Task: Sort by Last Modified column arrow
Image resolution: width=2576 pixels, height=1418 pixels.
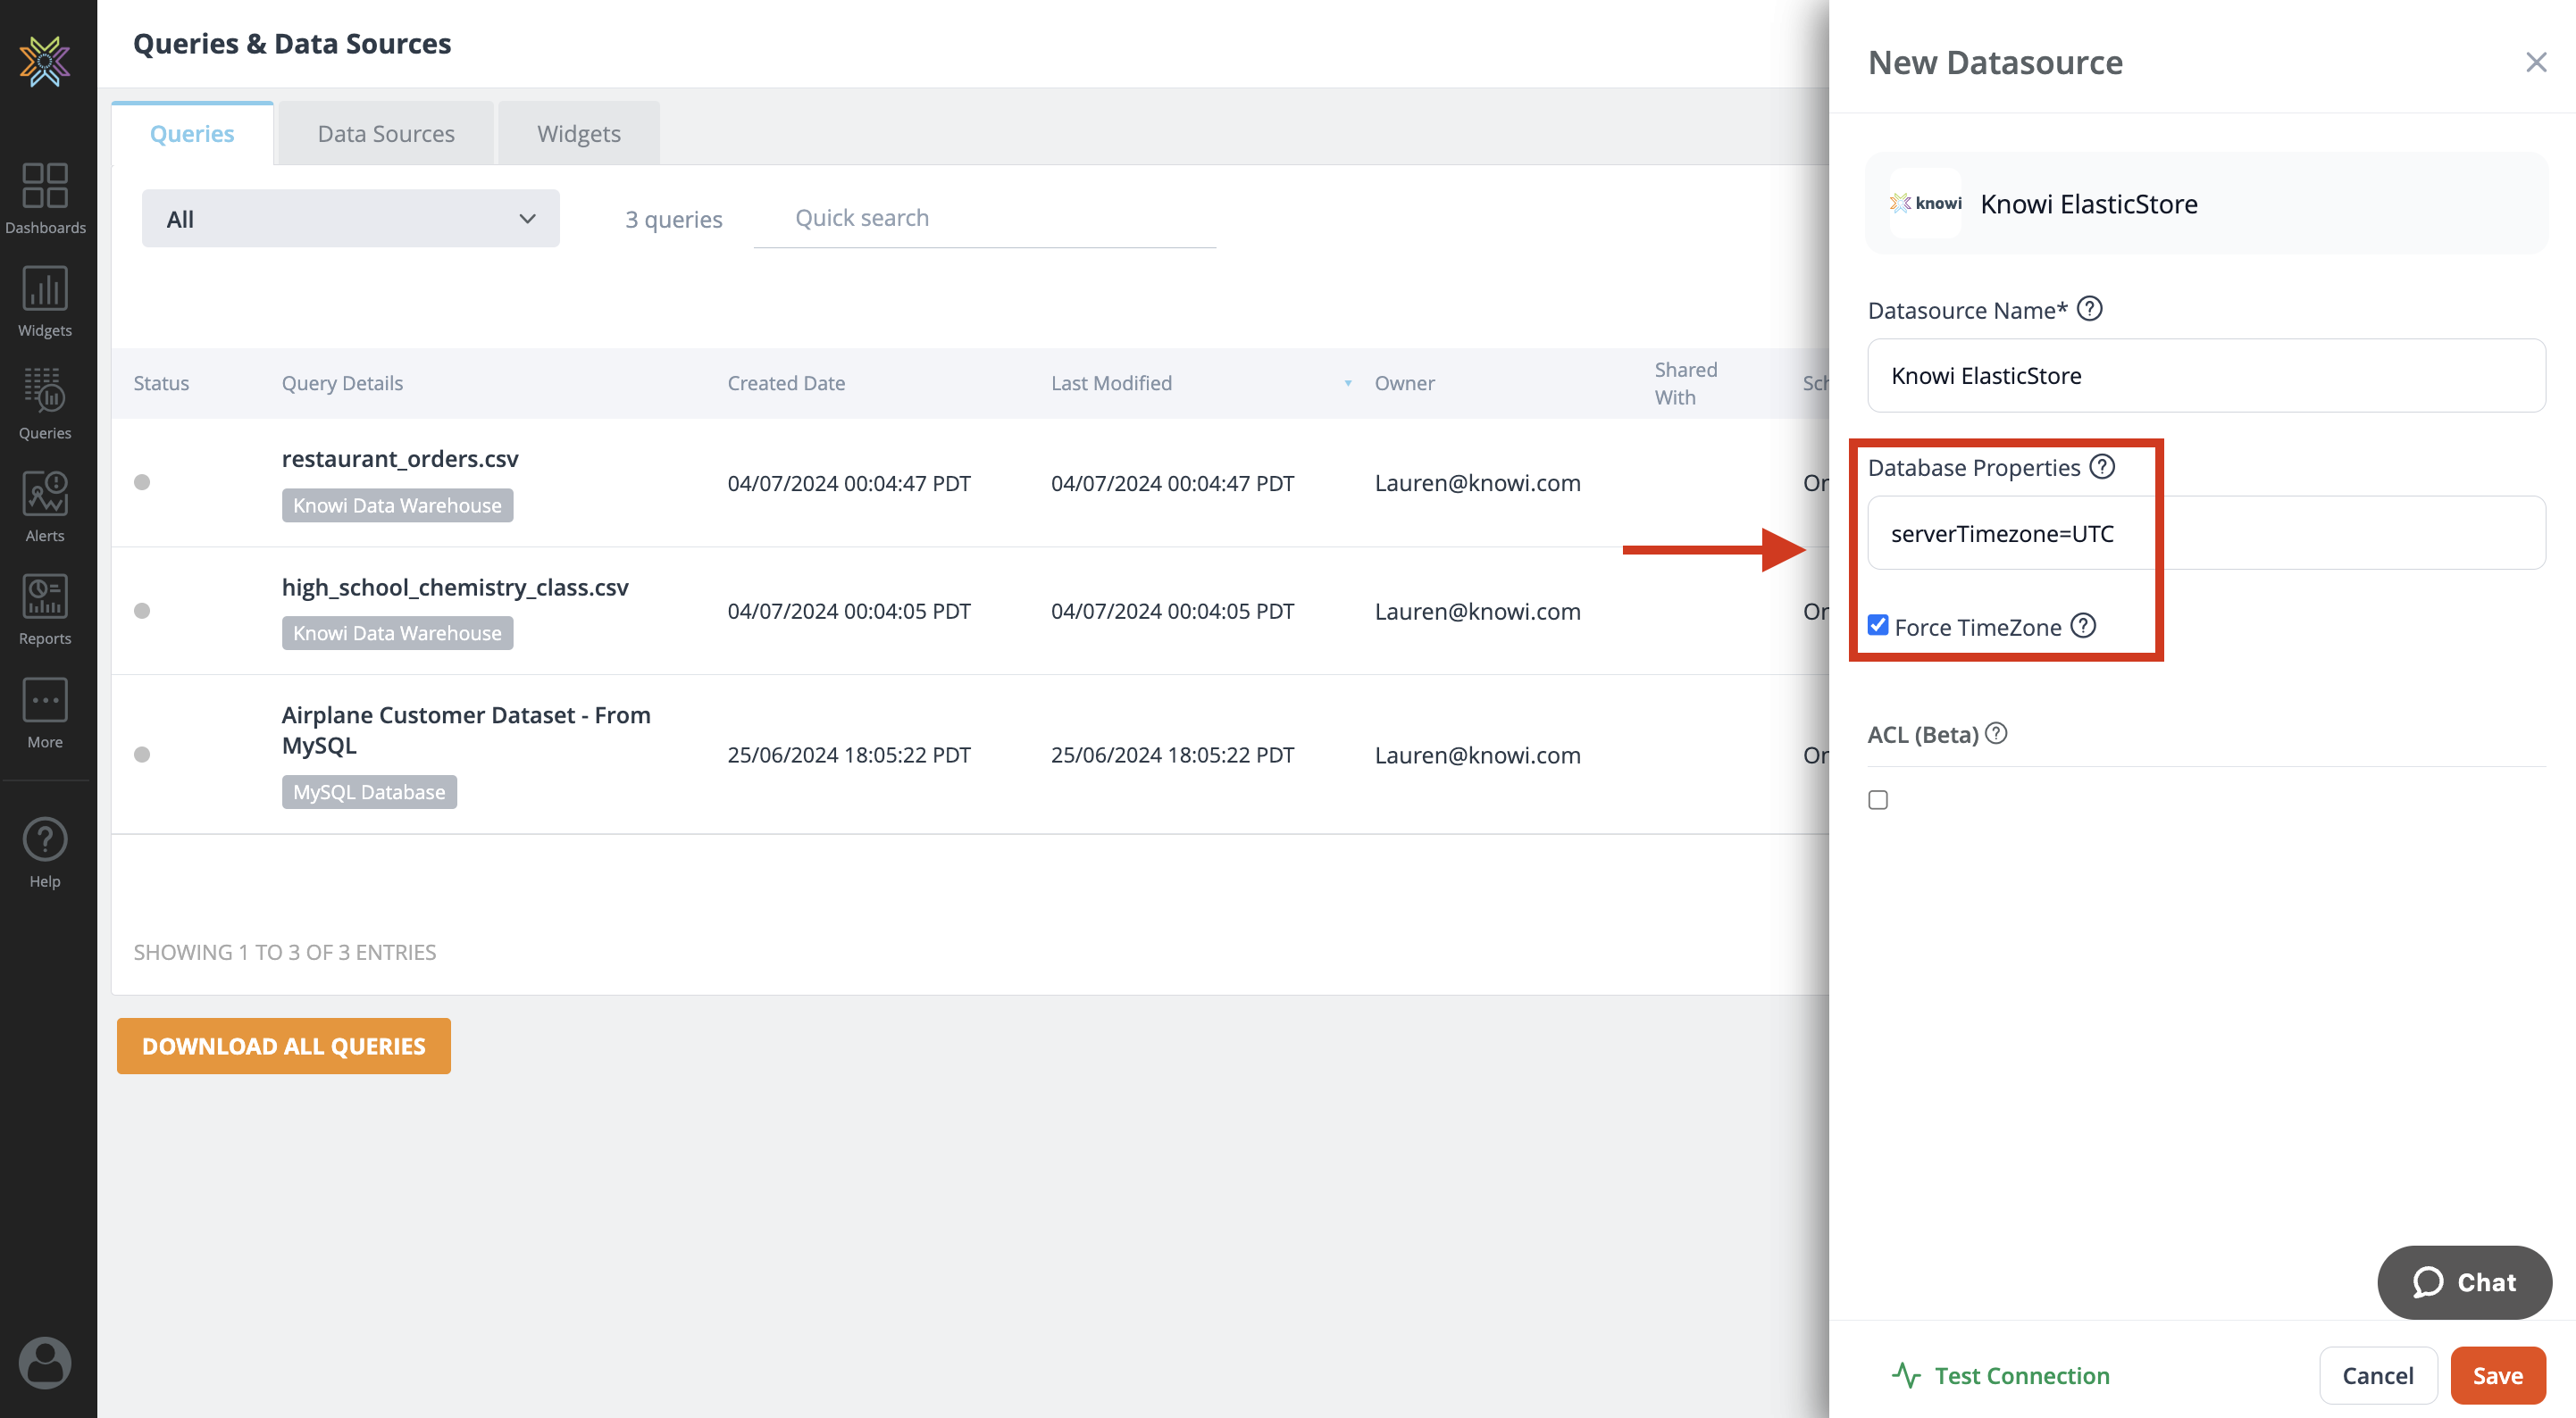Action: click(1347, 383)
